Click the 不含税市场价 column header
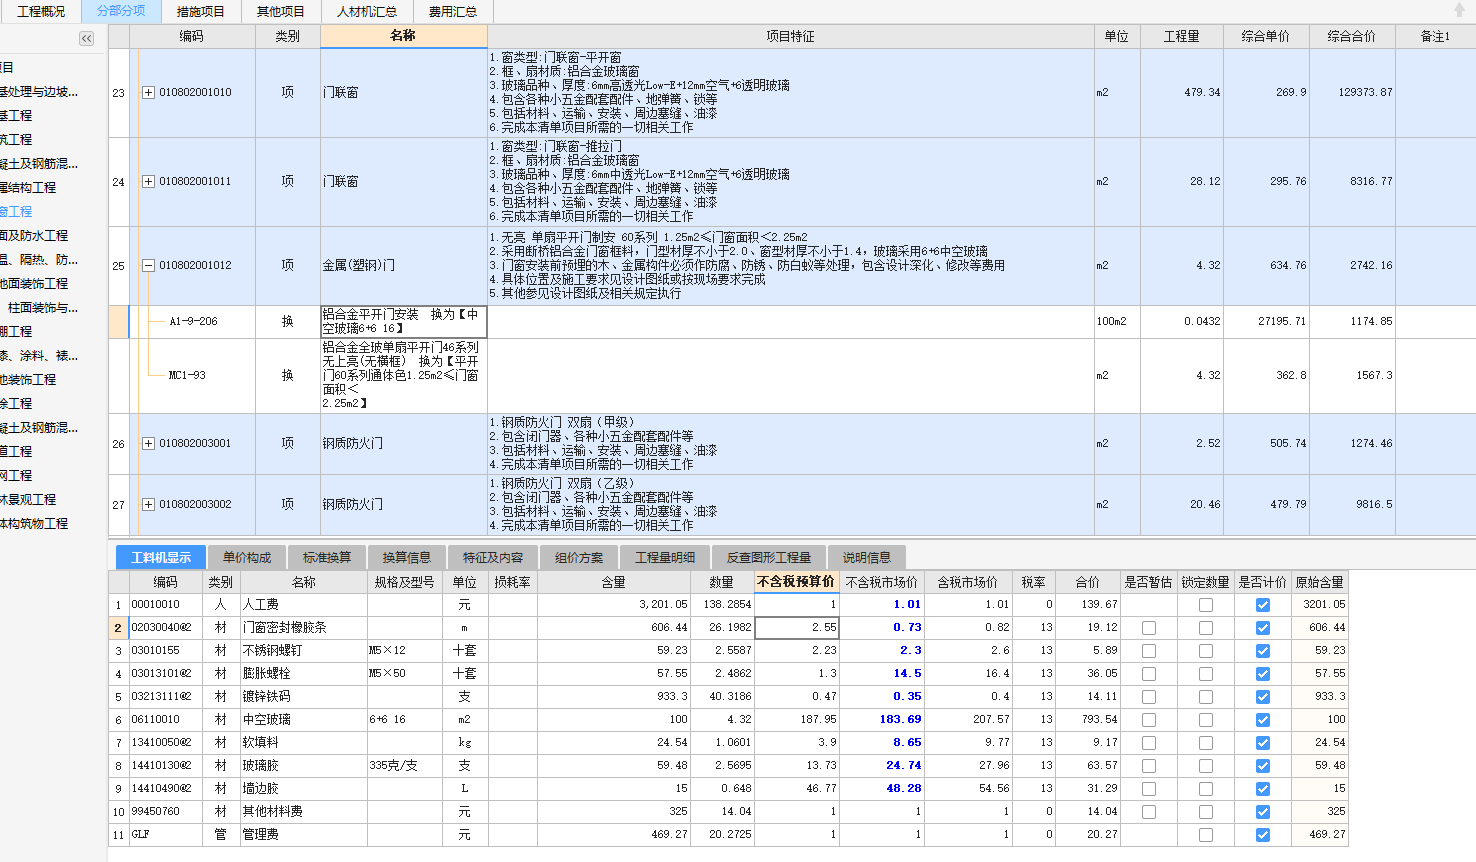This screenshot has height=862, width=1476. click(x=881, y=582)
